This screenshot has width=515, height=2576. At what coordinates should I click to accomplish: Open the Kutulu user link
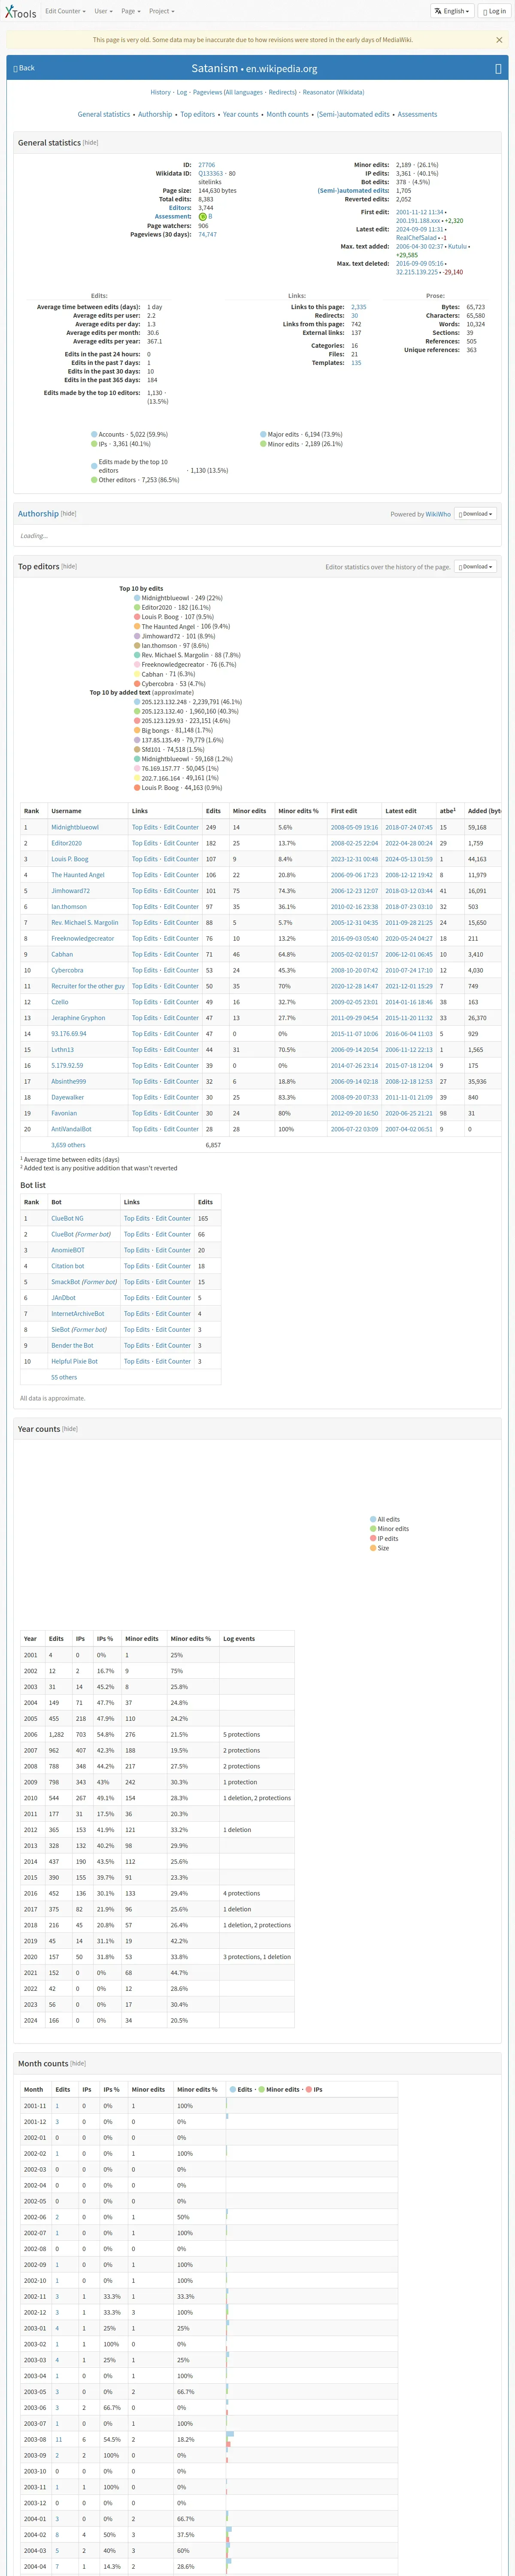click(457, 246)
